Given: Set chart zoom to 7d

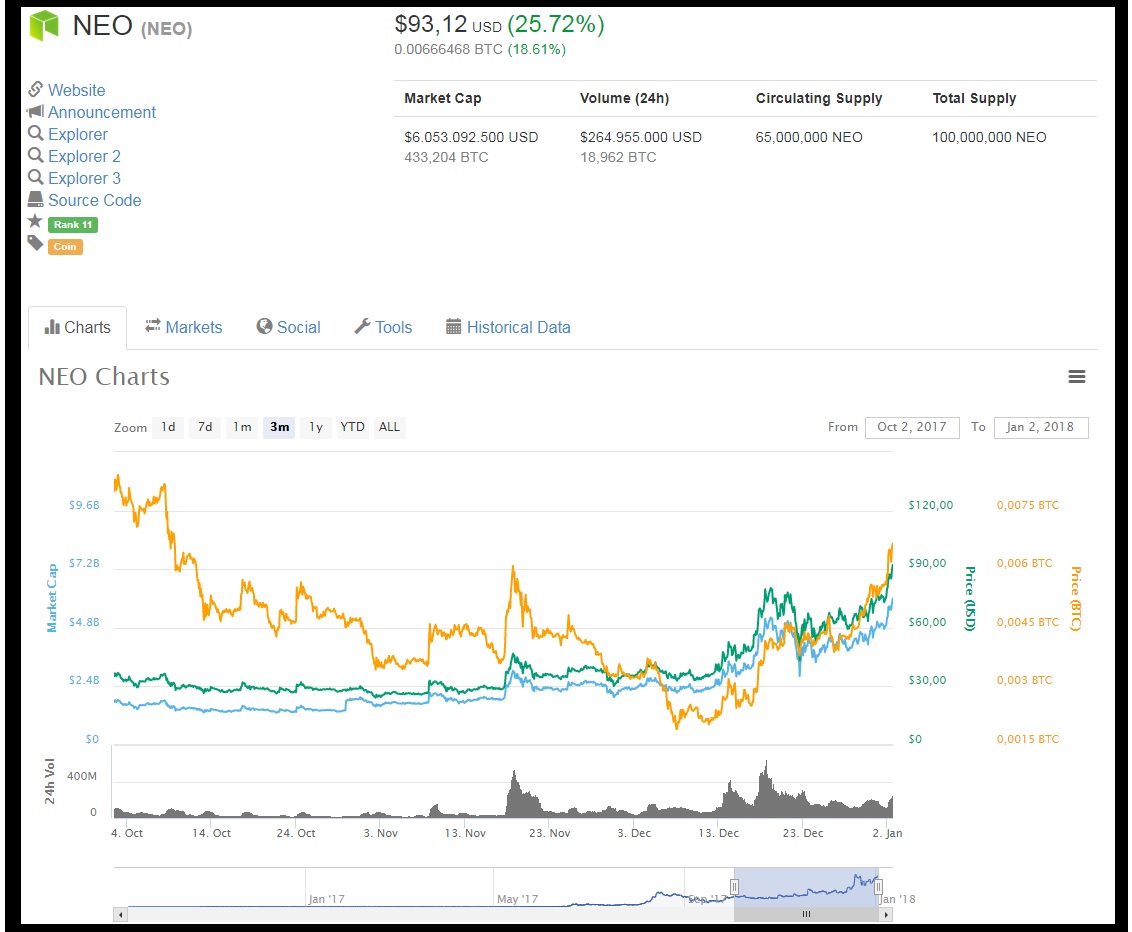Looking at the screenshot, I should click(x=205, y=427).
